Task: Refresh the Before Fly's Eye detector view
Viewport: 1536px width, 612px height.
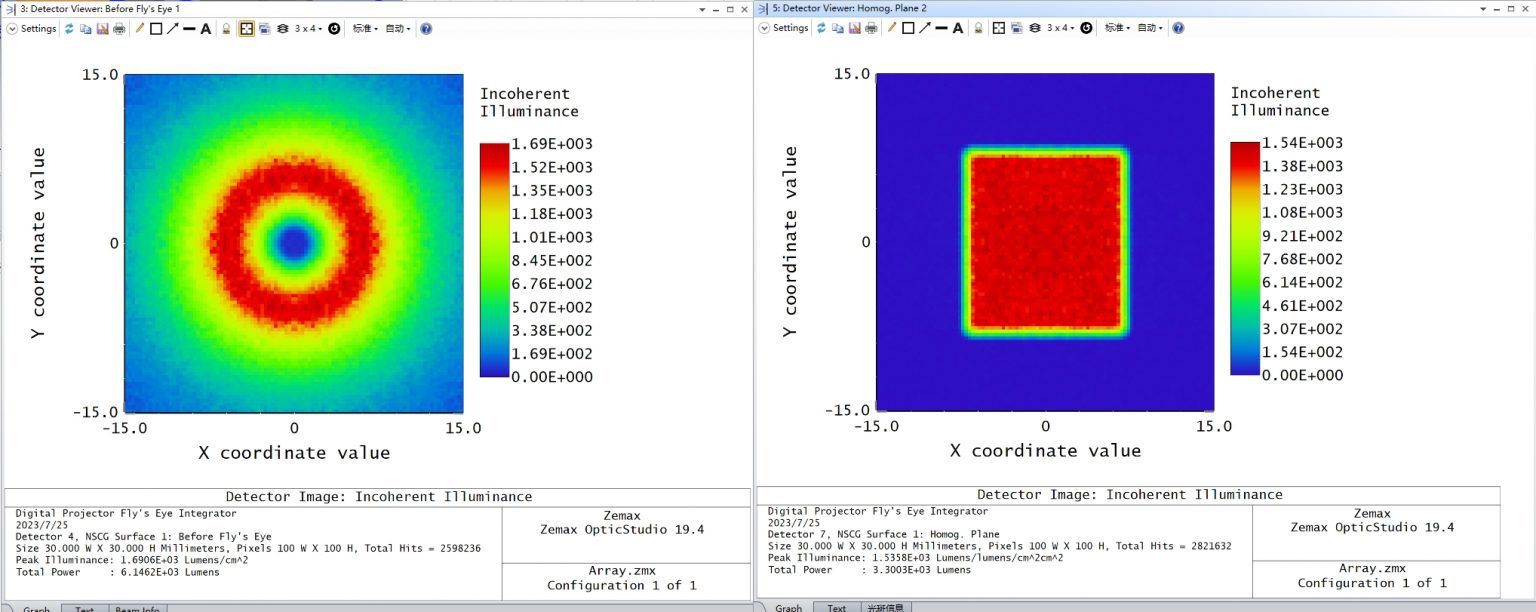Action: pos(70,28)
